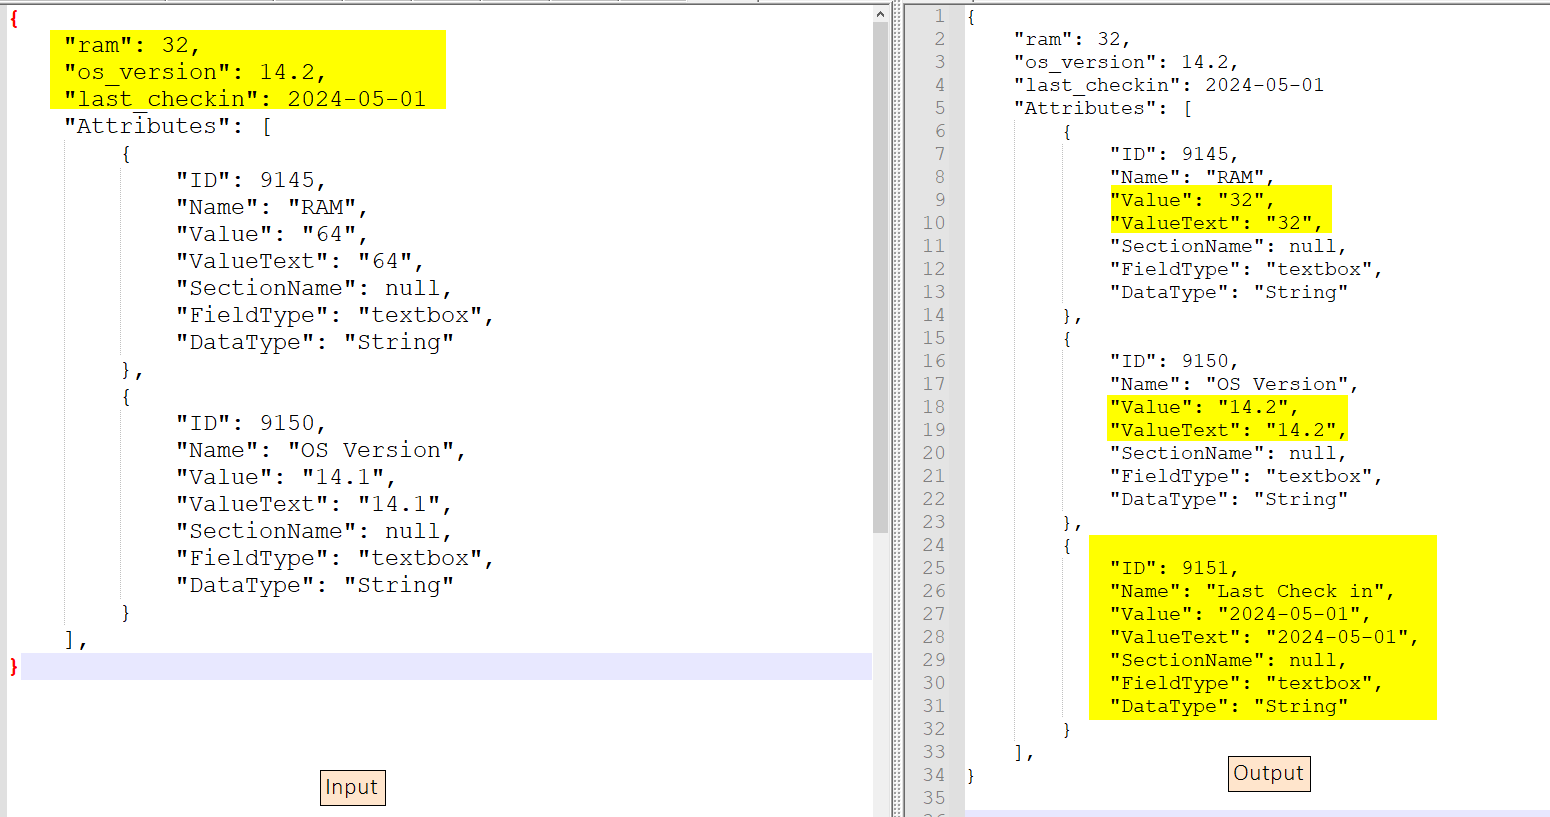
Task: Click line number 34 in the gutter
Action: (x=934, y=775)
